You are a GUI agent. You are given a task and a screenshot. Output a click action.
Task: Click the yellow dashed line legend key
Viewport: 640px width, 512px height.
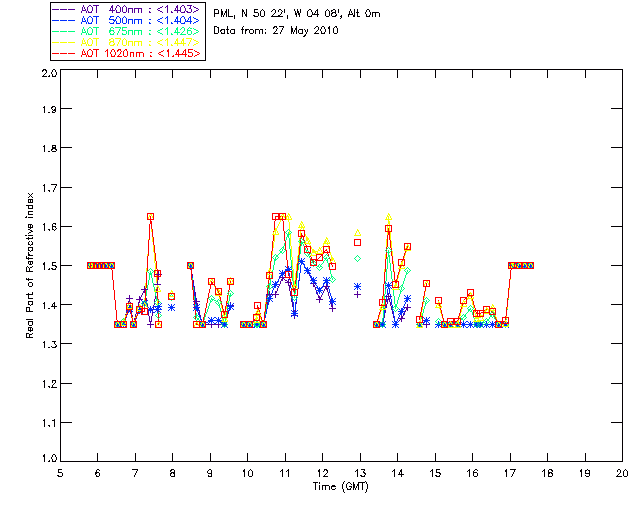pos(64,42)
